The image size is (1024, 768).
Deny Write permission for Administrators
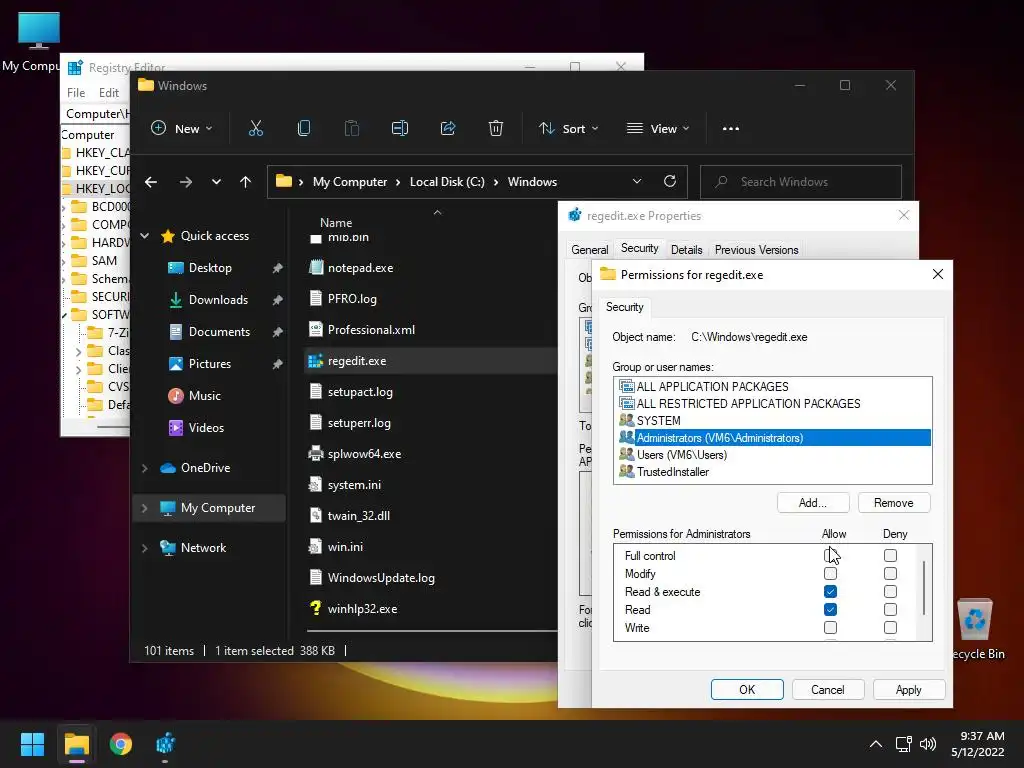pyautogui.click(x=890, y=628)
